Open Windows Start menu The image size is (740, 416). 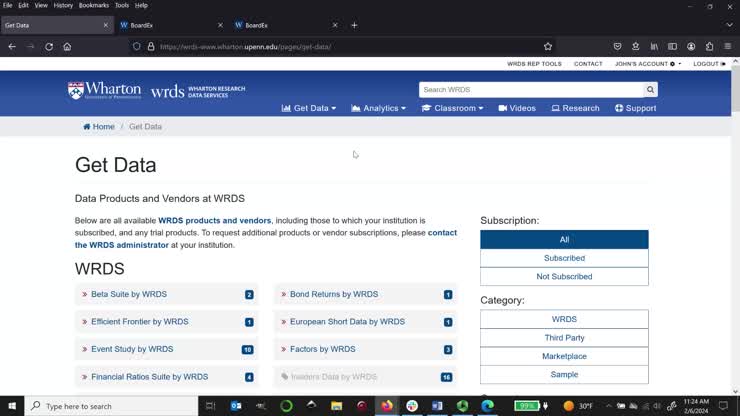pyautogui.click(x=12, y=406)
